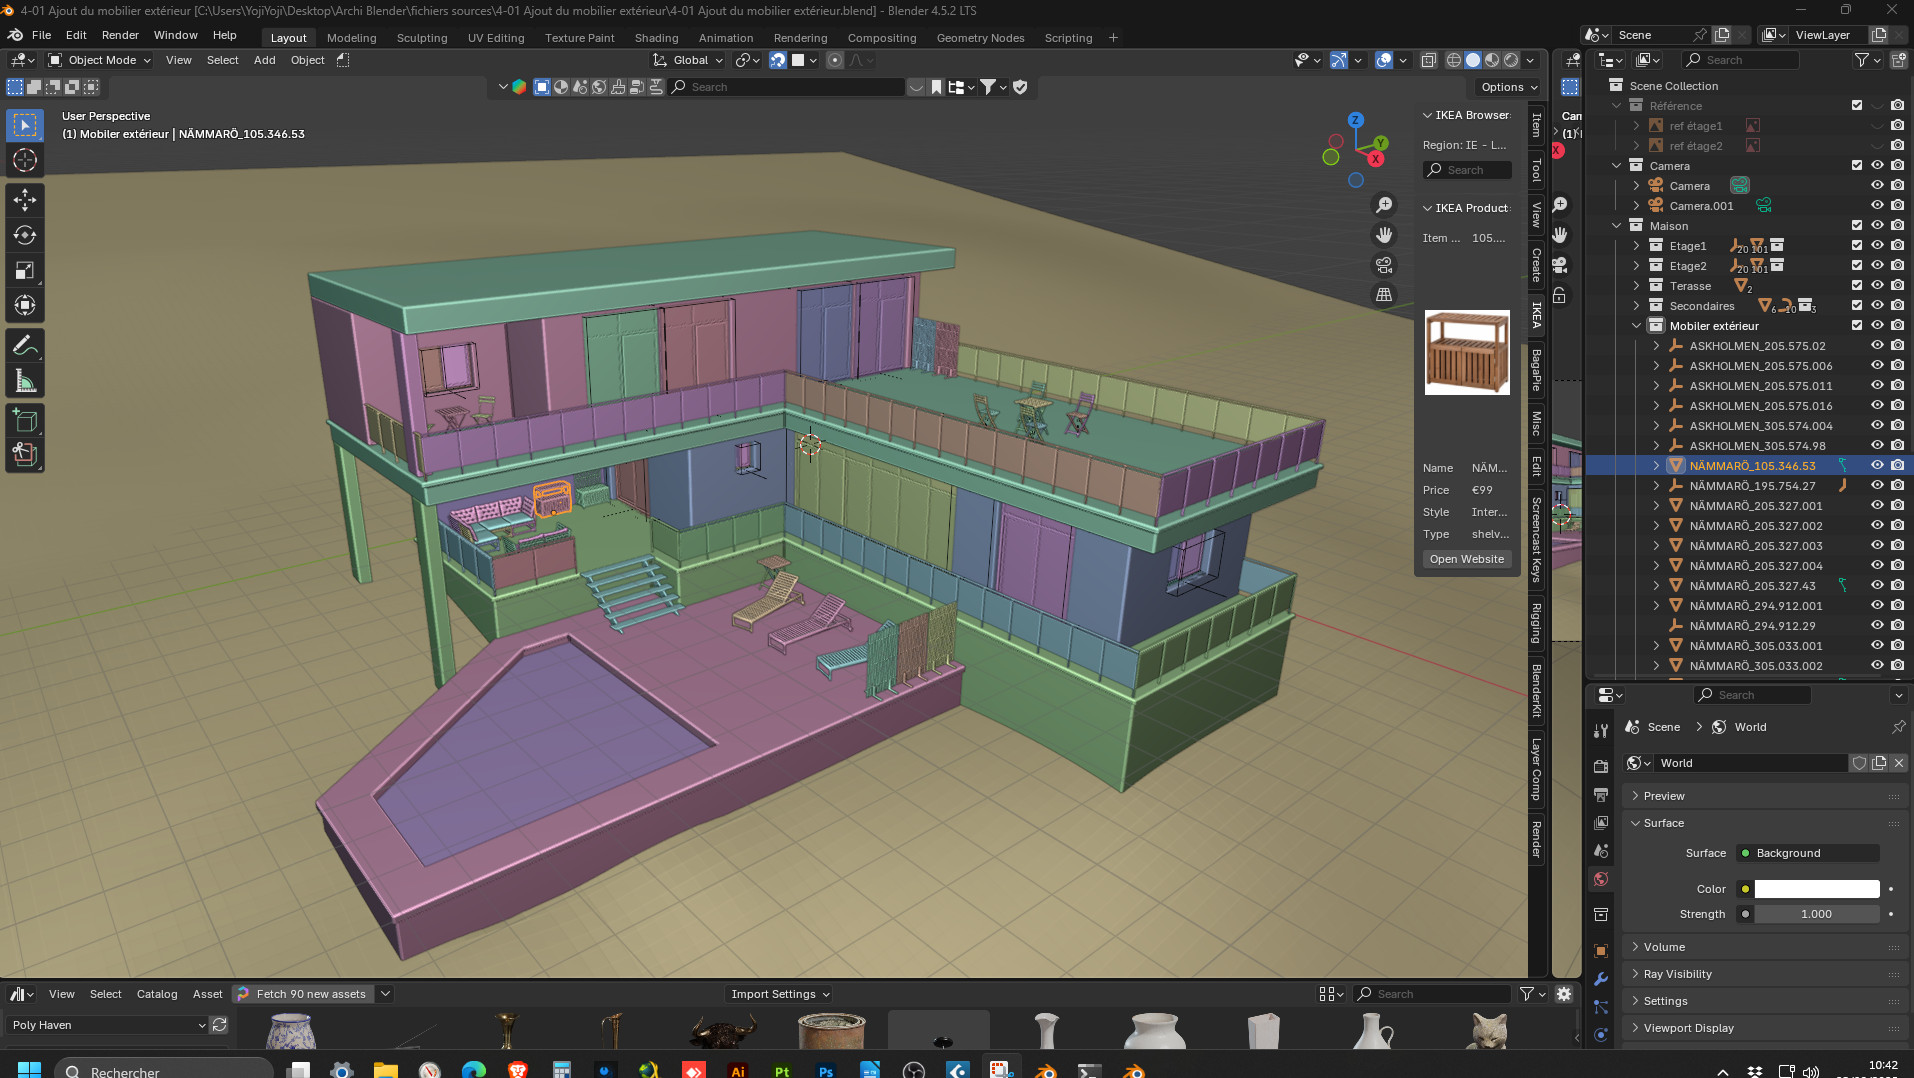Click the zoom viewport magnifier icon

click(x=1384, y=205)
